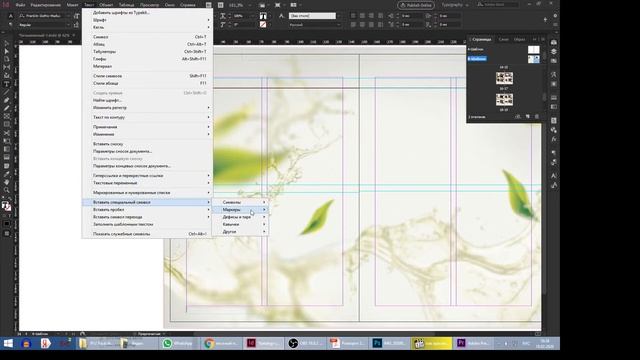Choose Вставить сноску menu entry
The image size is (640, 360).
point(147,144)
